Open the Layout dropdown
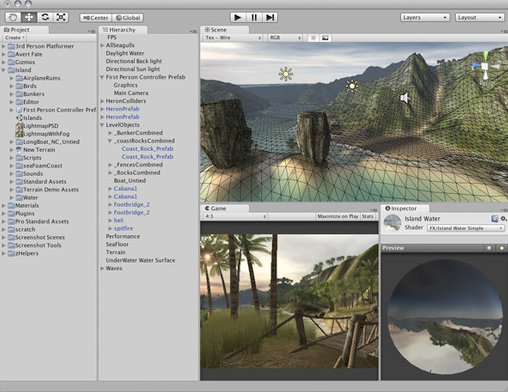 coord(480,17)
